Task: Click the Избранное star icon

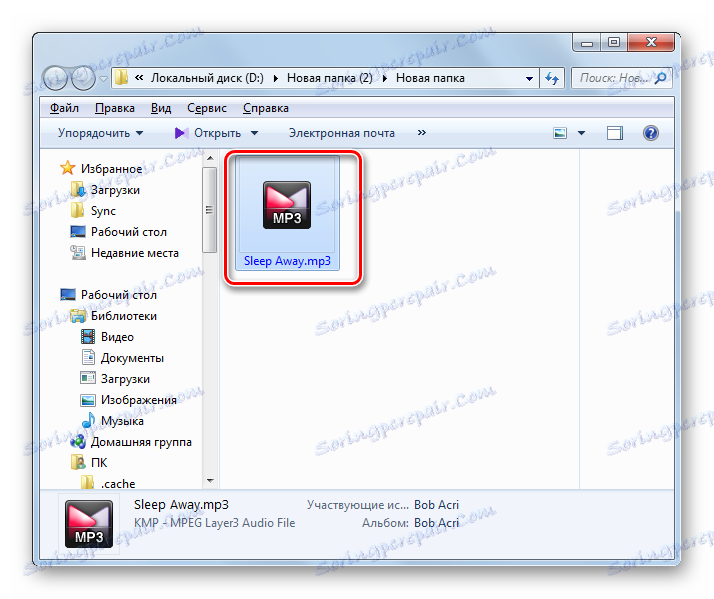Action: pyautogui.click(x=67, y=168)
